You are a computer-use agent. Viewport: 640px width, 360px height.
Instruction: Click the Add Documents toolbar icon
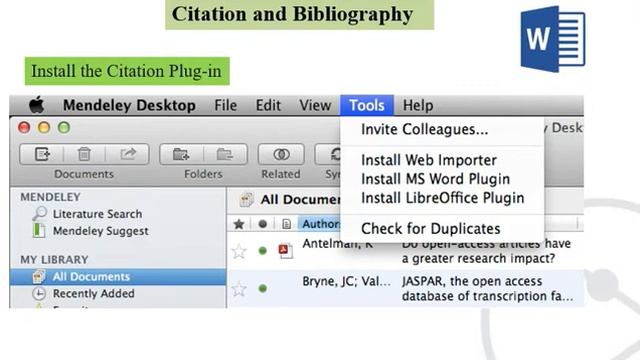point(42,154)
